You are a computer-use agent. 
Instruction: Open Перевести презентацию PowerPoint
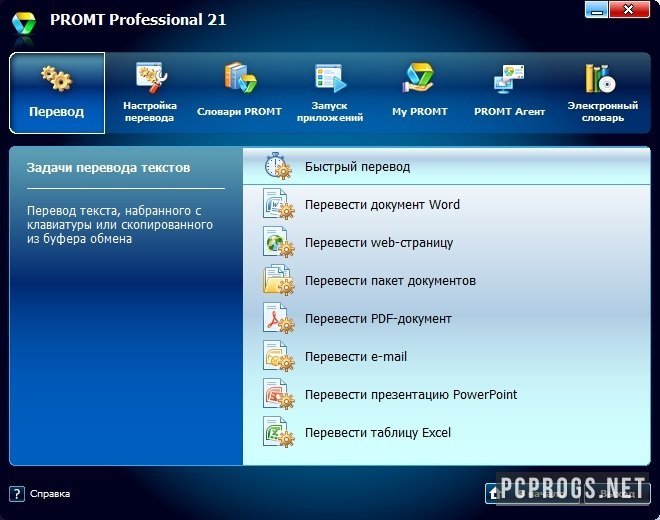point(410,395)
